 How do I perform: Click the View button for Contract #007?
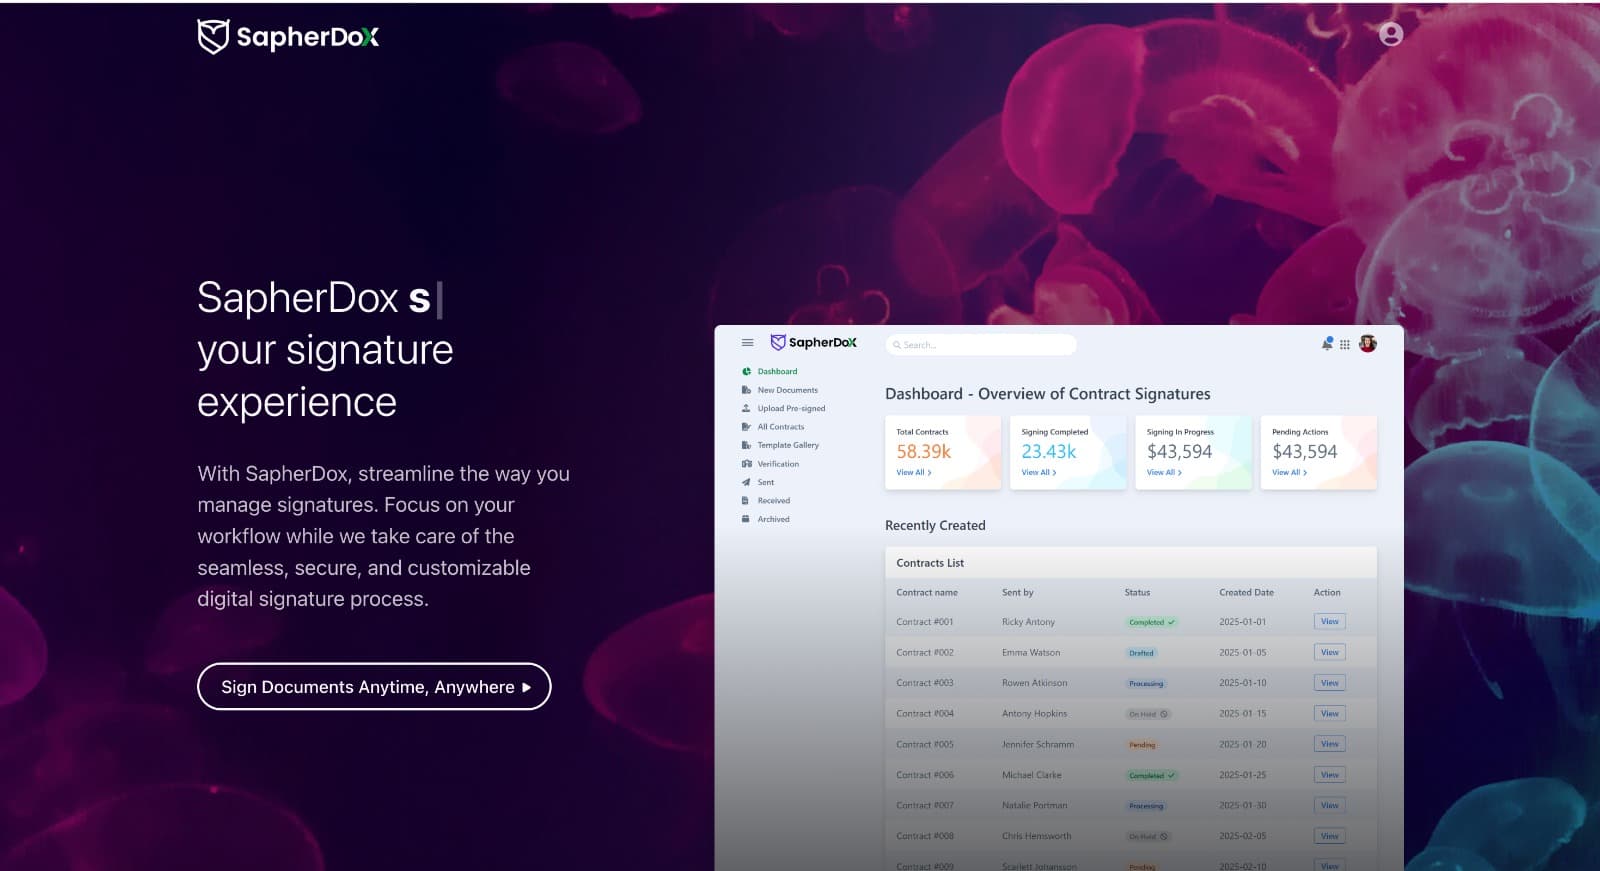[x=1330, y=806]
